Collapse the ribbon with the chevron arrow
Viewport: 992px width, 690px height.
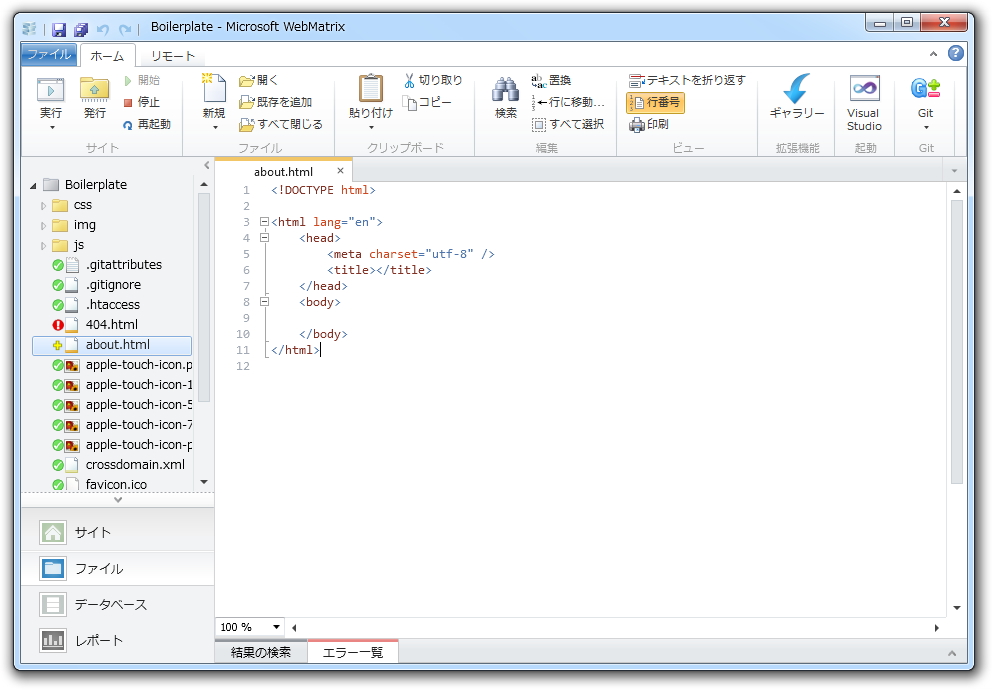(x=934, y=55)
